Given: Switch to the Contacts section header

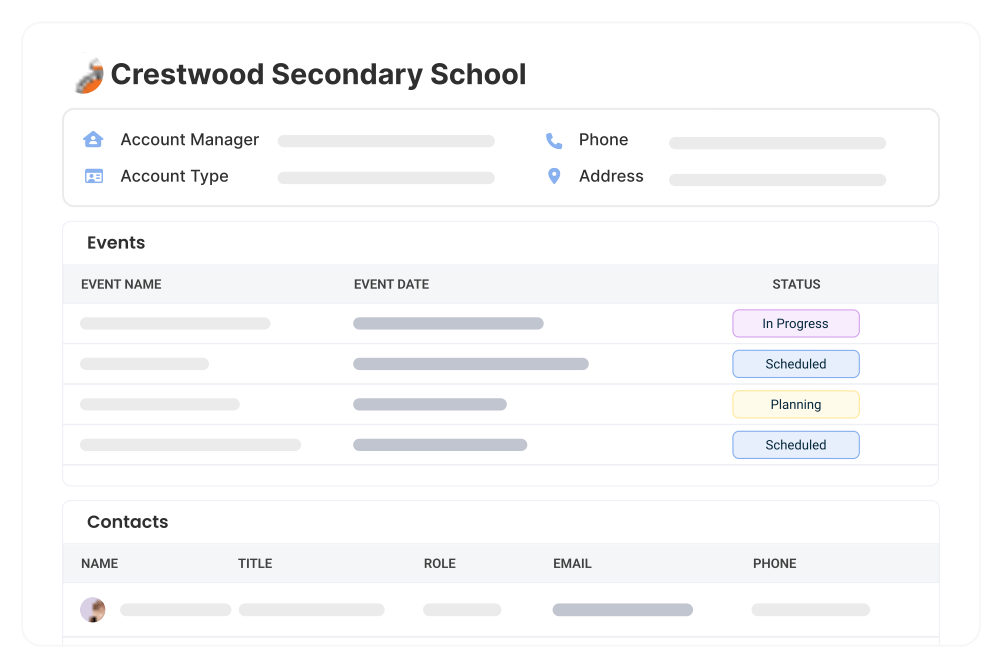Looking at the screenshot, I should click(128, 521).
